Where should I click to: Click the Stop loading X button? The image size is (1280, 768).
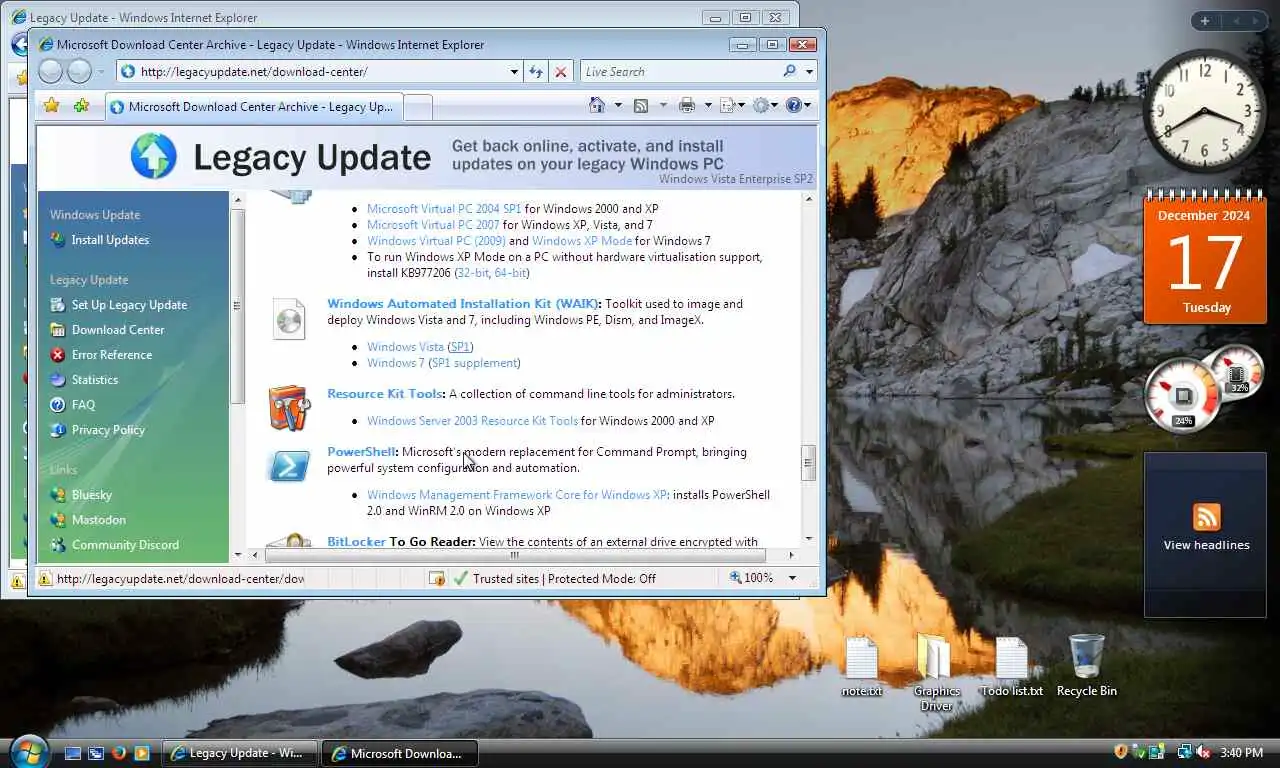tap(561, 72)
